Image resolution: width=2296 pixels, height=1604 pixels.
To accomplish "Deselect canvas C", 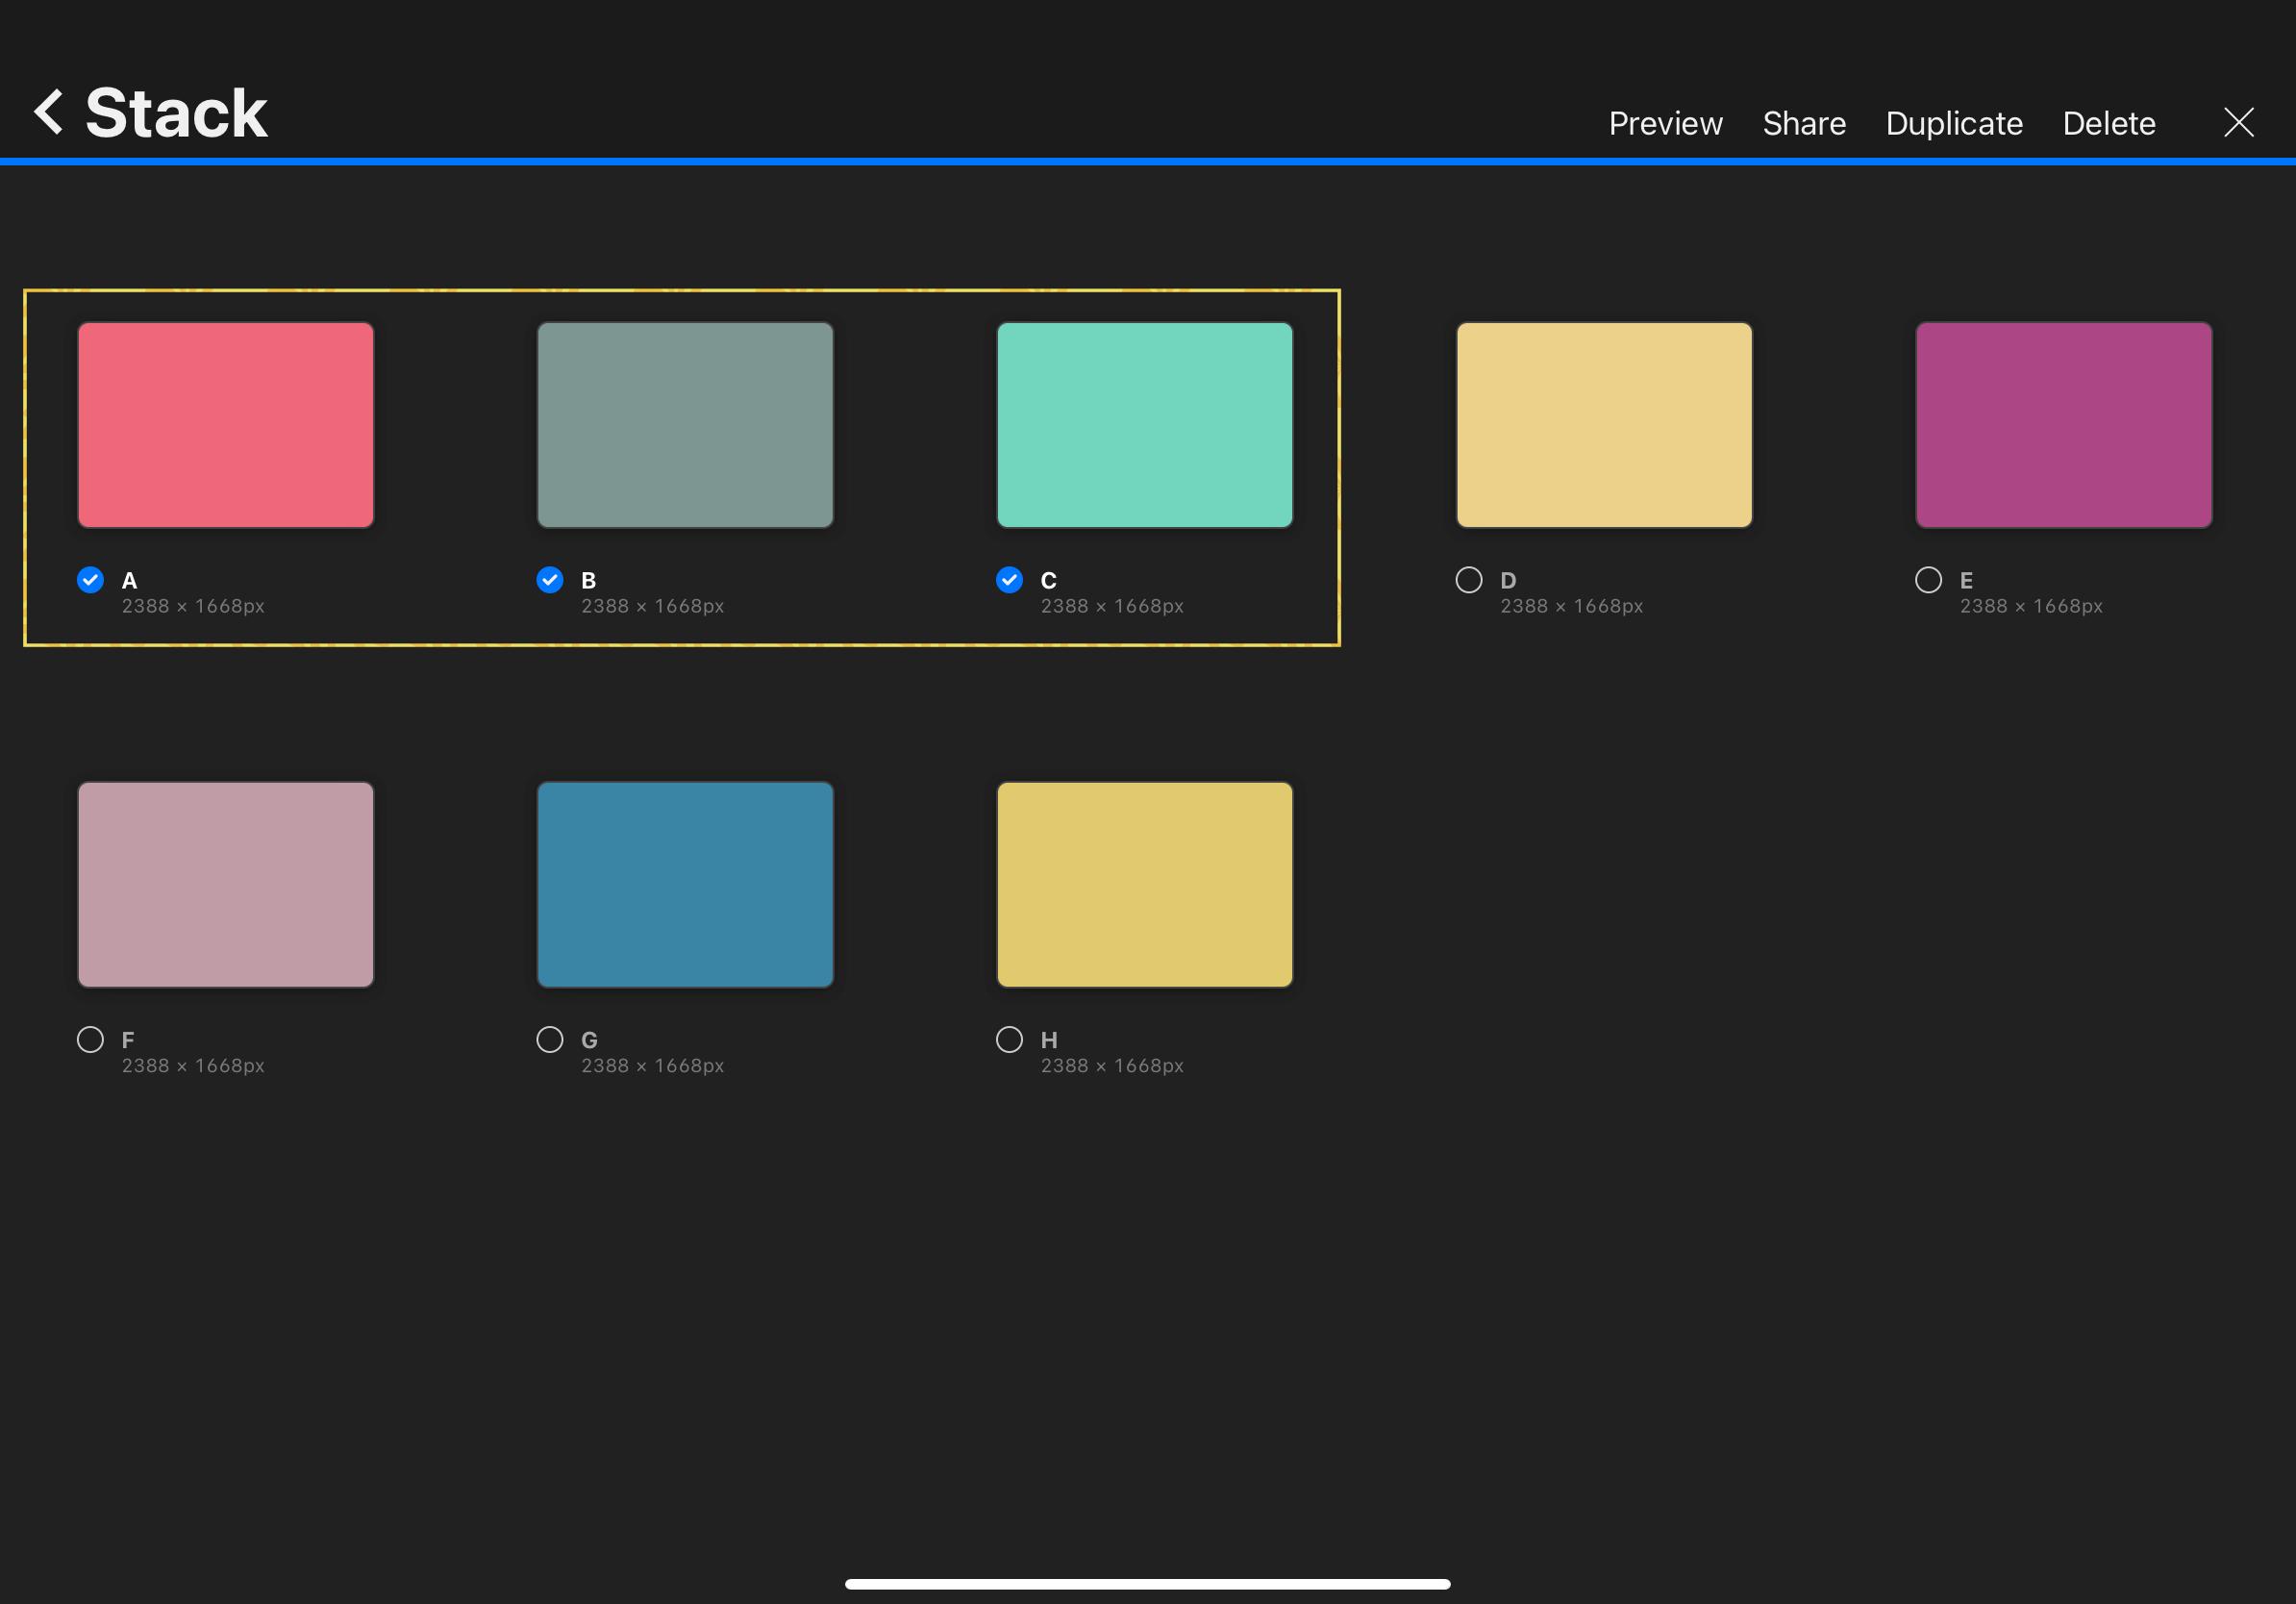I will tap(1008, 580).
